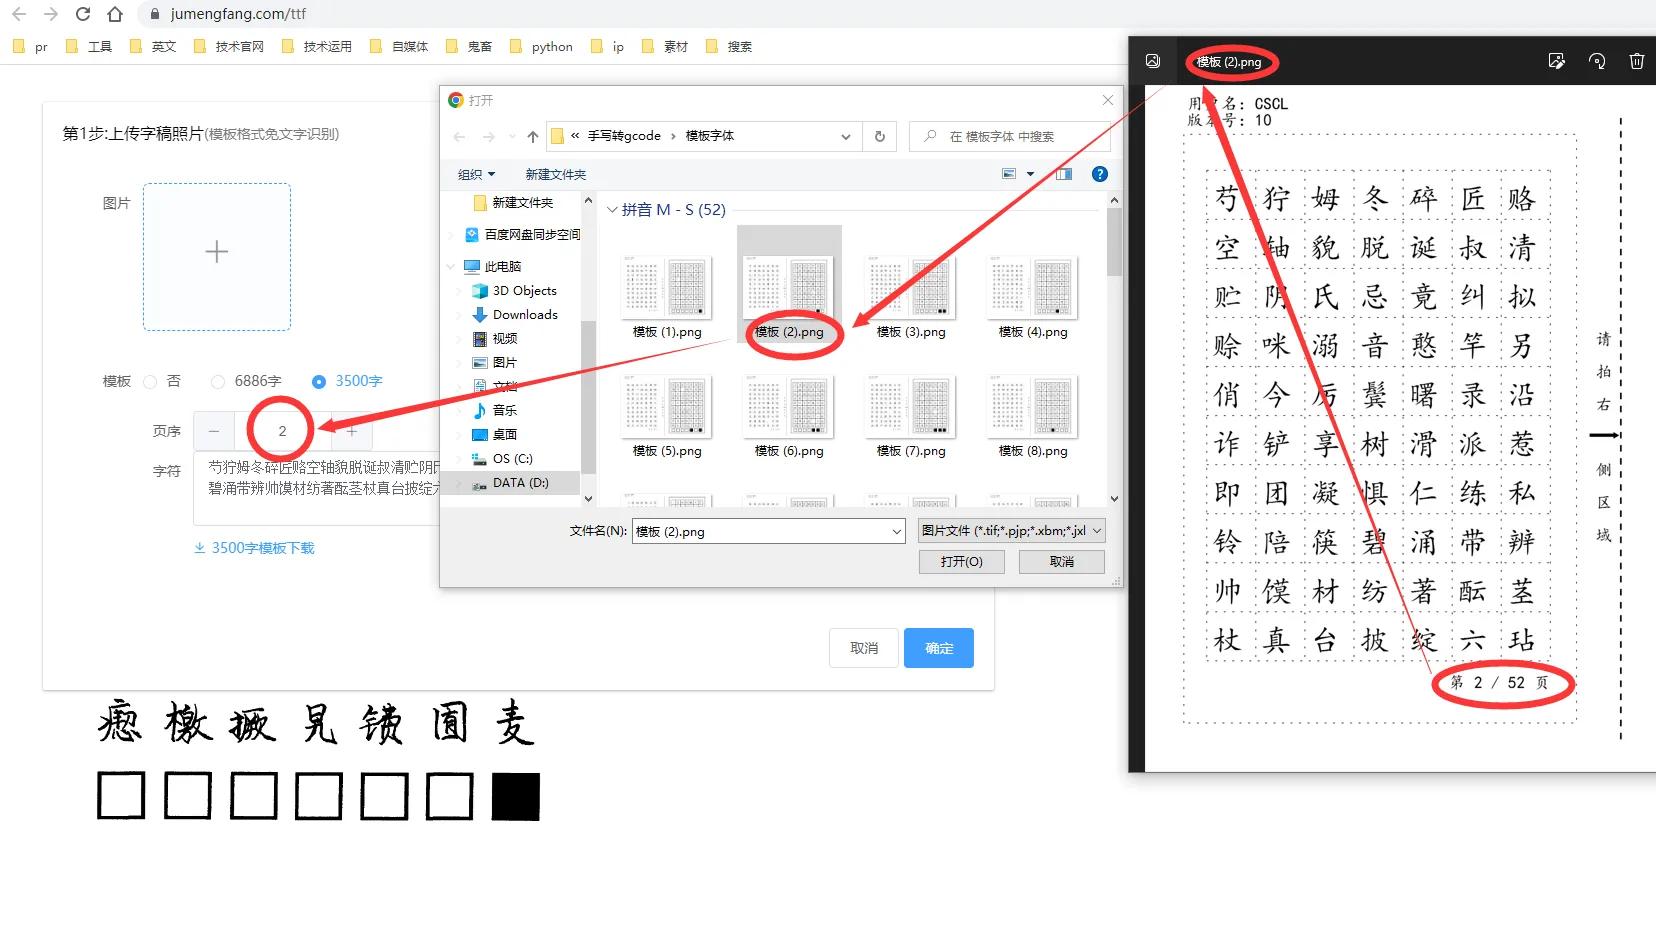1656x926 pixels.
Task: Open Help in the file dialog
Action: click(x=1099, y=173)
